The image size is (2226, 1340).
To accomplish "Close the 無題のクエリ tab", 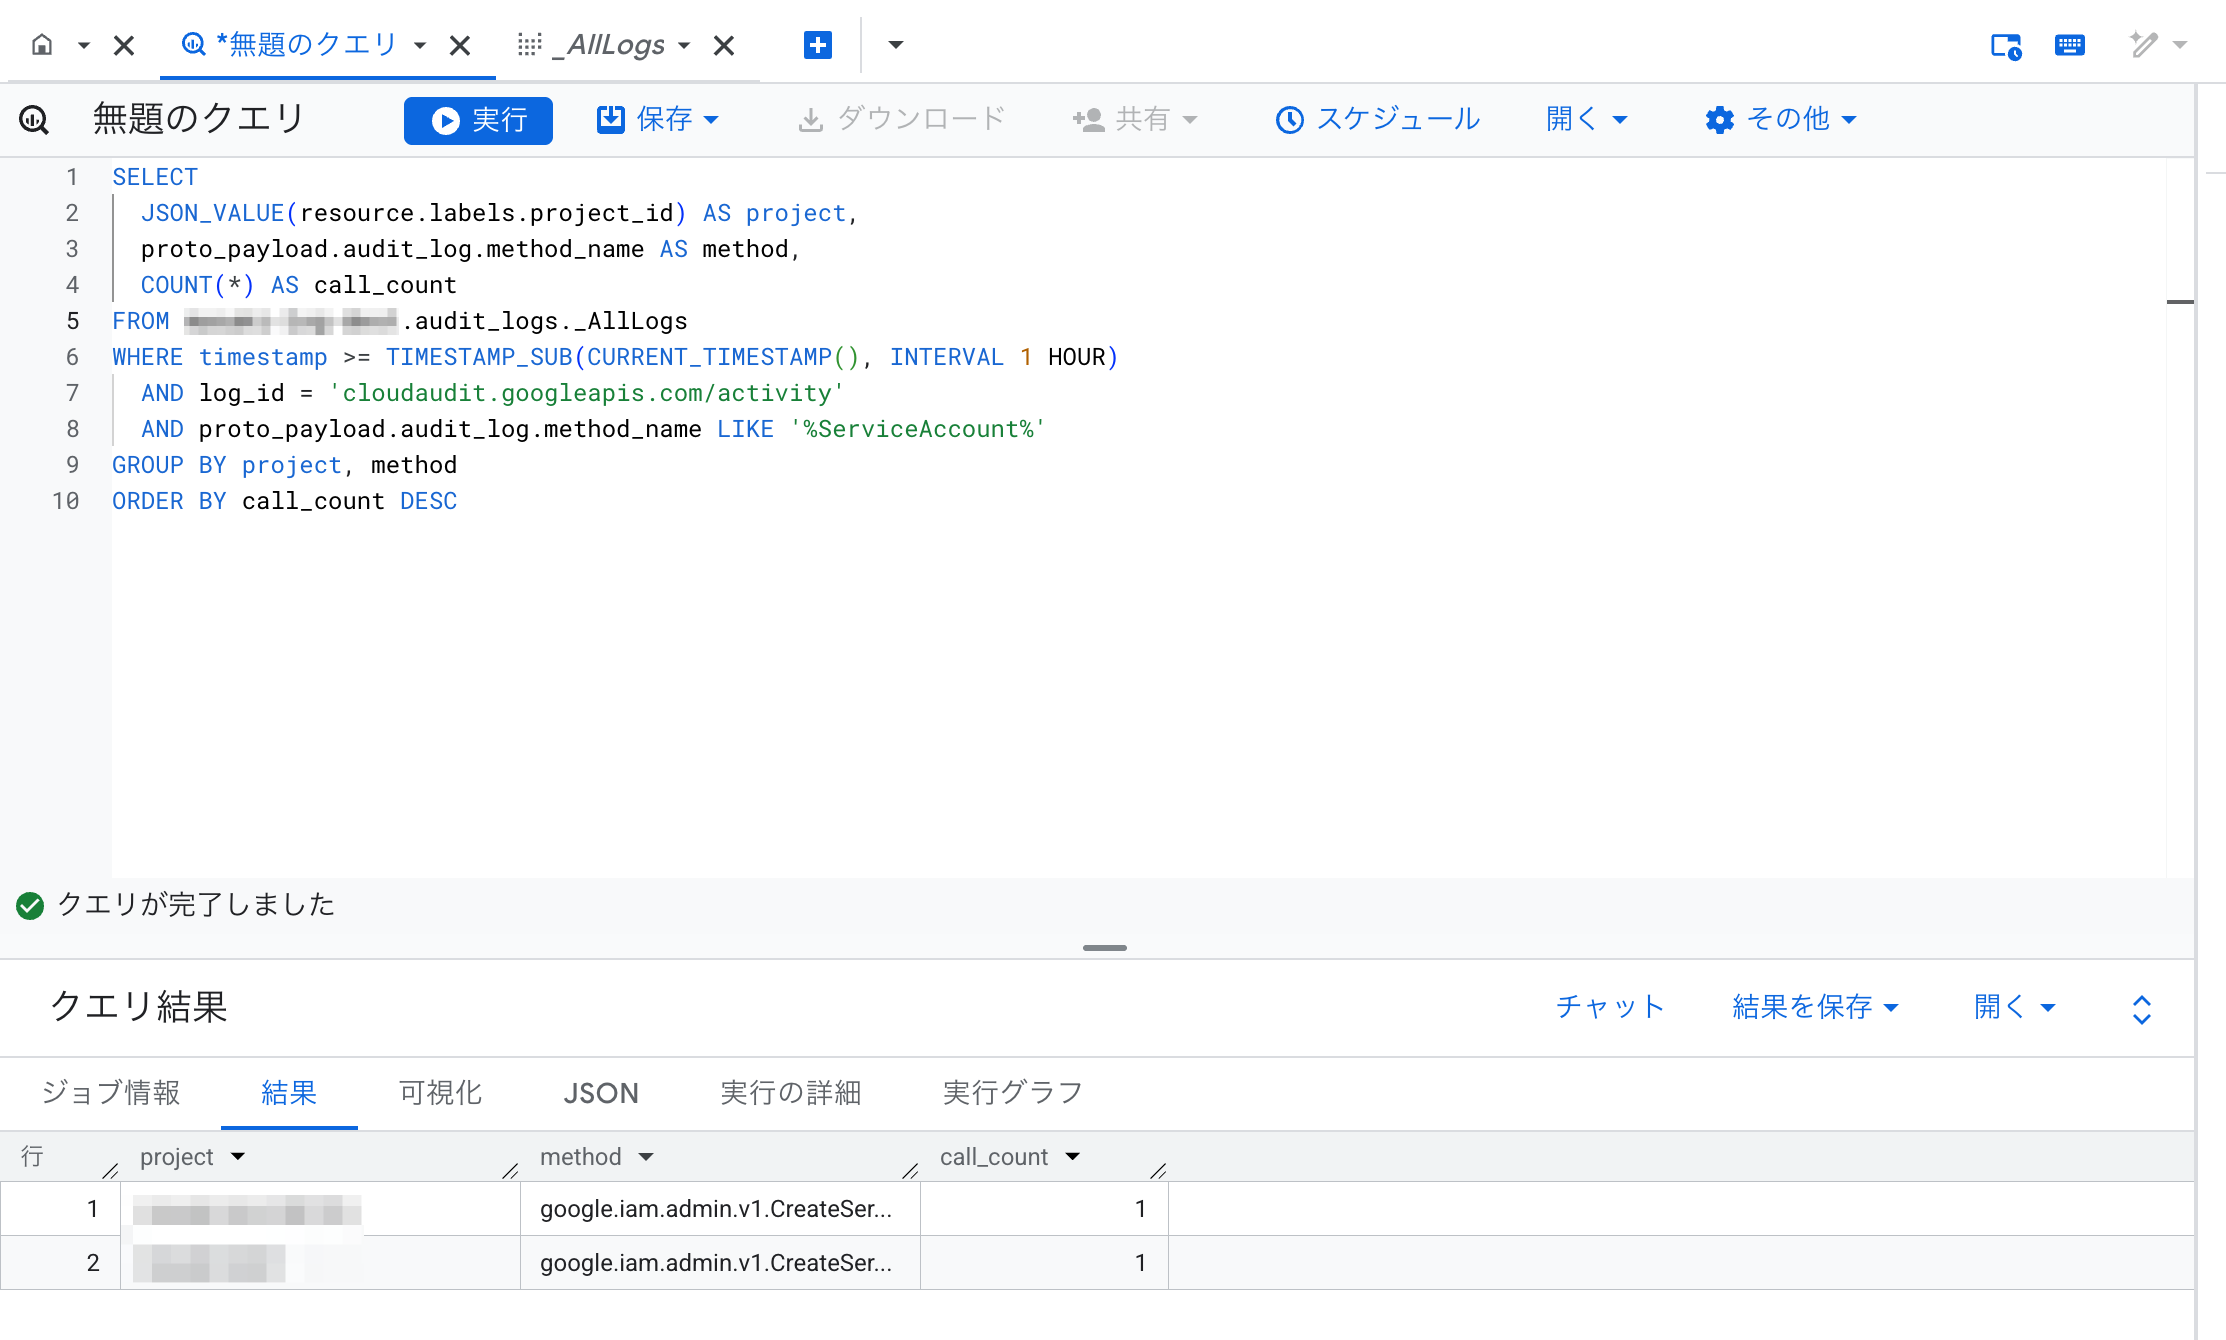I will [460, 45].
